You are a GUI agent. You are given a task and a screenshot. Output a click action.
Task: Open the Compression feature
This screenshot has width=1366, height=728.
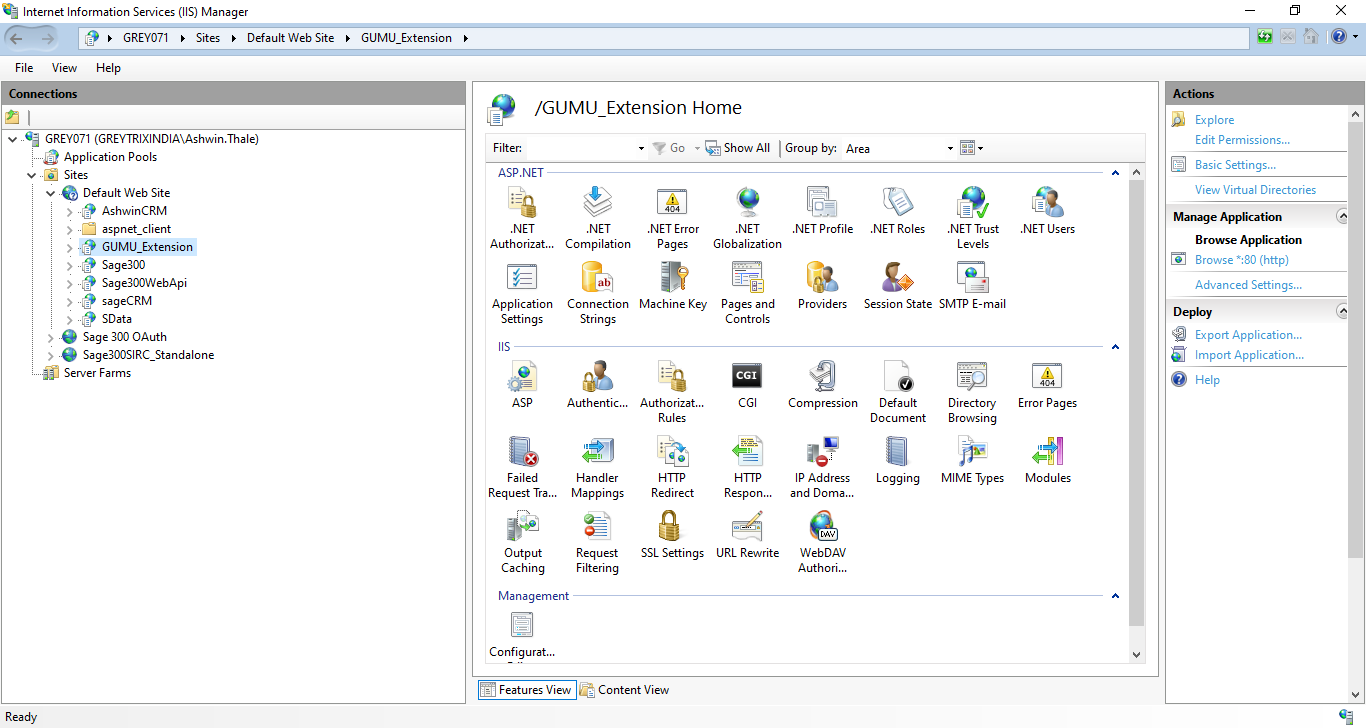pyautogui.click(x=822, y=385)
